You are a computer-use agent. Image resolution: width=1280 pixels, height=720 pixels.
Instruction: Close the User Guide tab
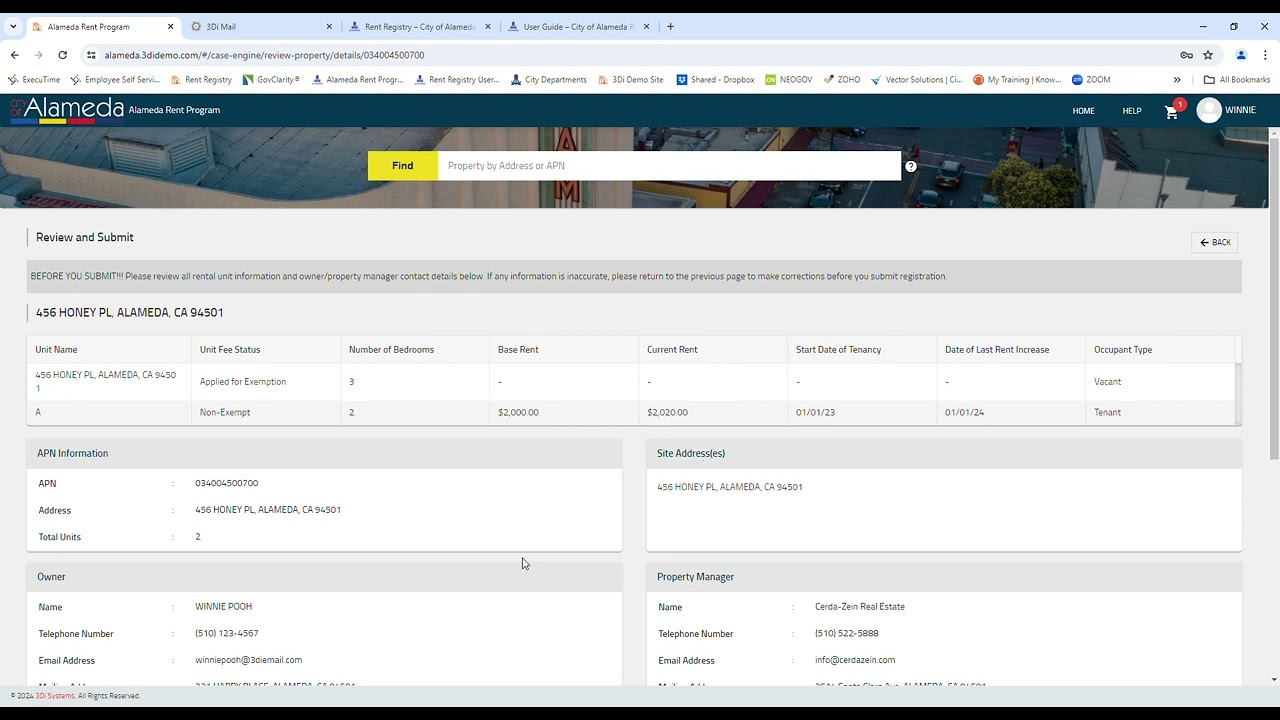tap(646, 27)
